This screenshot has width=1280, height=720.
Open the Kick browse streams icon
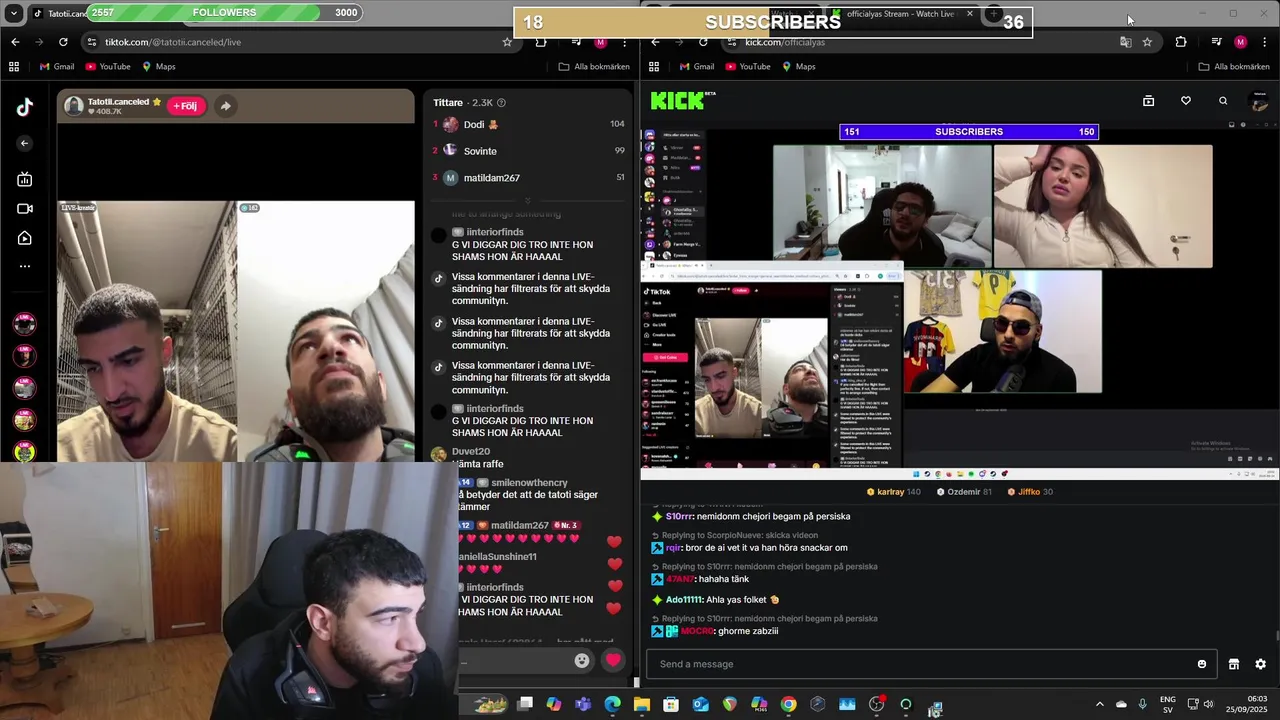click(1148, 101)
